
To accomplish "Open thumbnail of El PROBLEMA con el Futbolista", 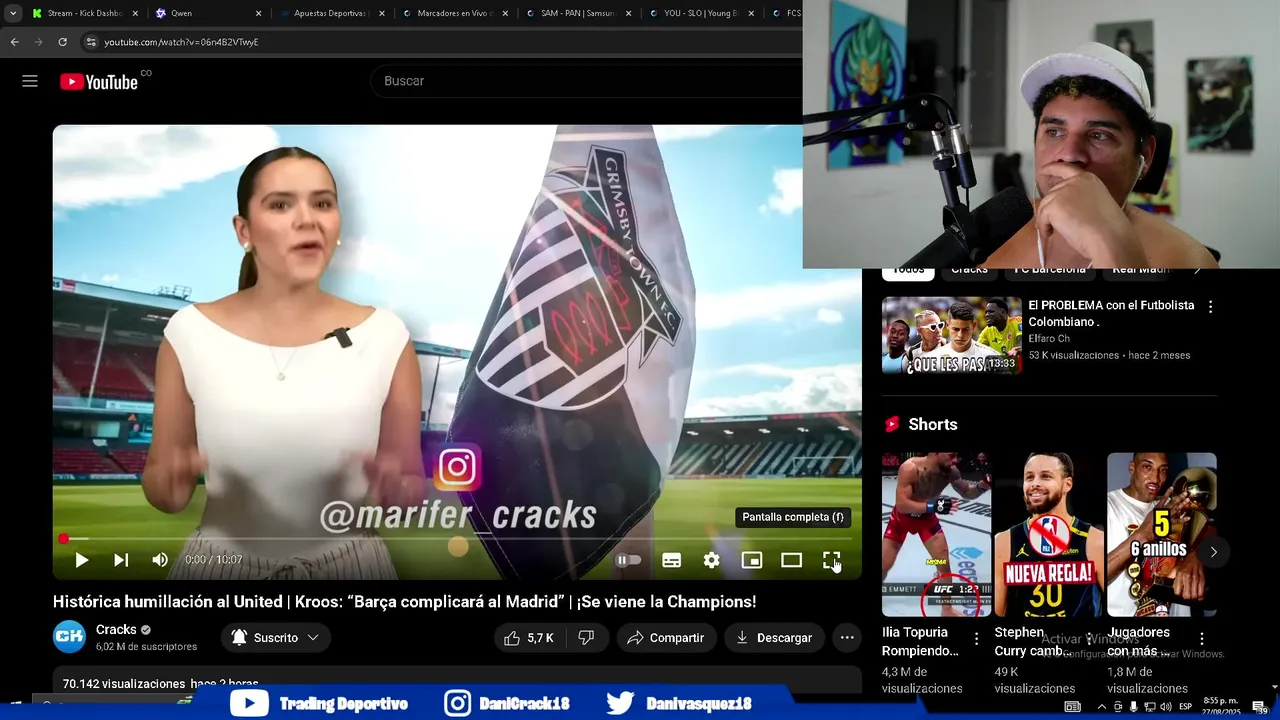I will 952,335.
